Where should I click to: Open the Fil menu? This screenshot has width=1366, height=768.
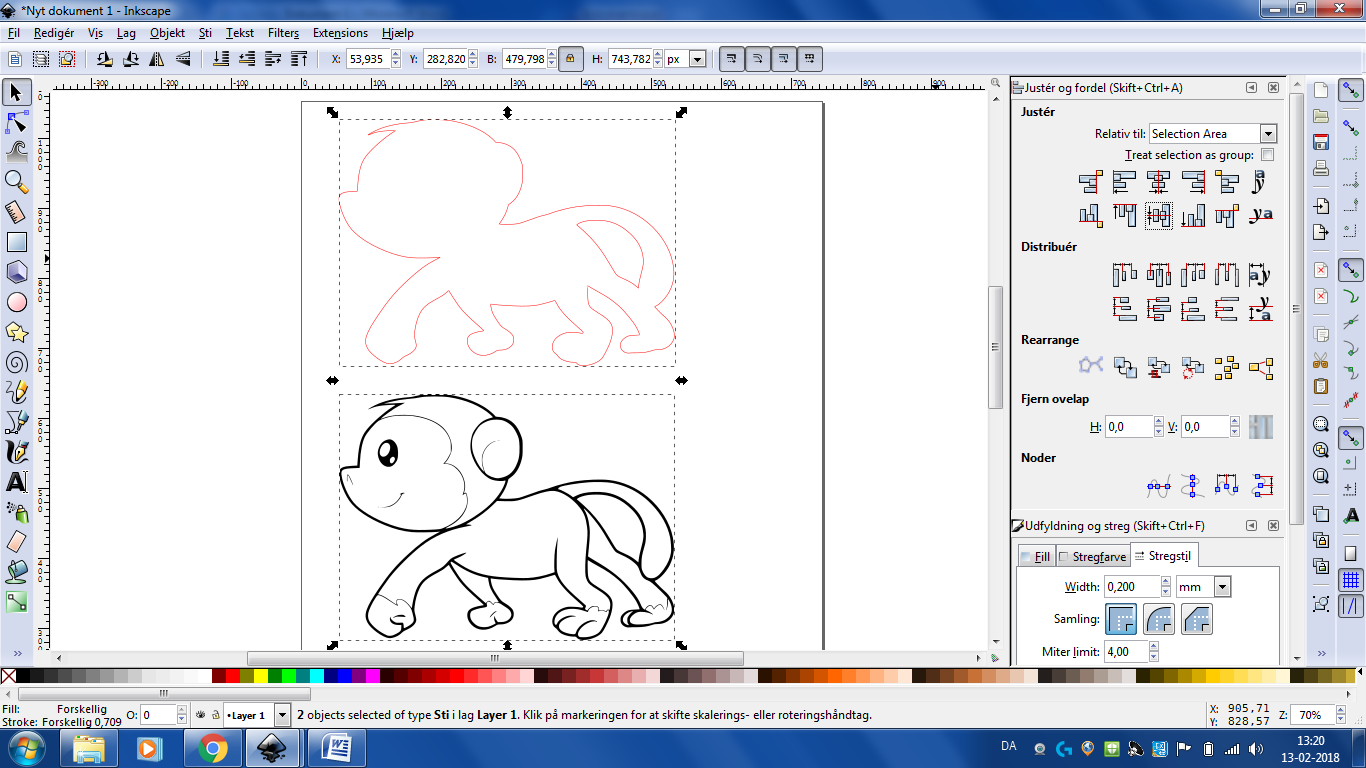tap(14, 33)
